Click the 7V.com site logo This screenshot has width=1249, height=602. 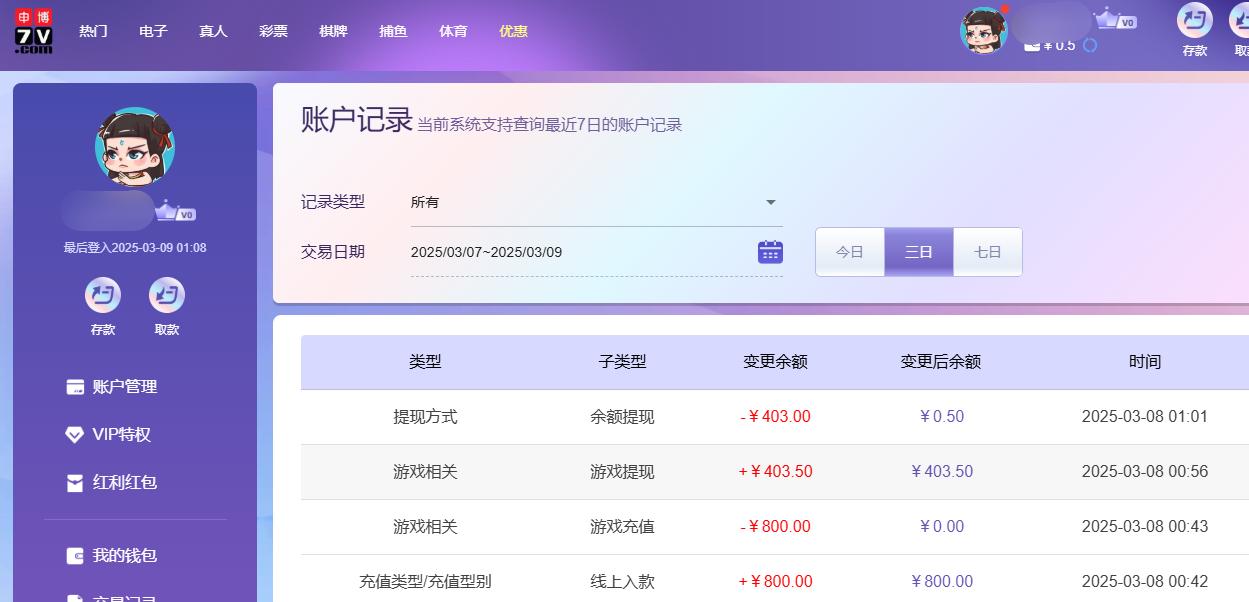click(32, 30)
